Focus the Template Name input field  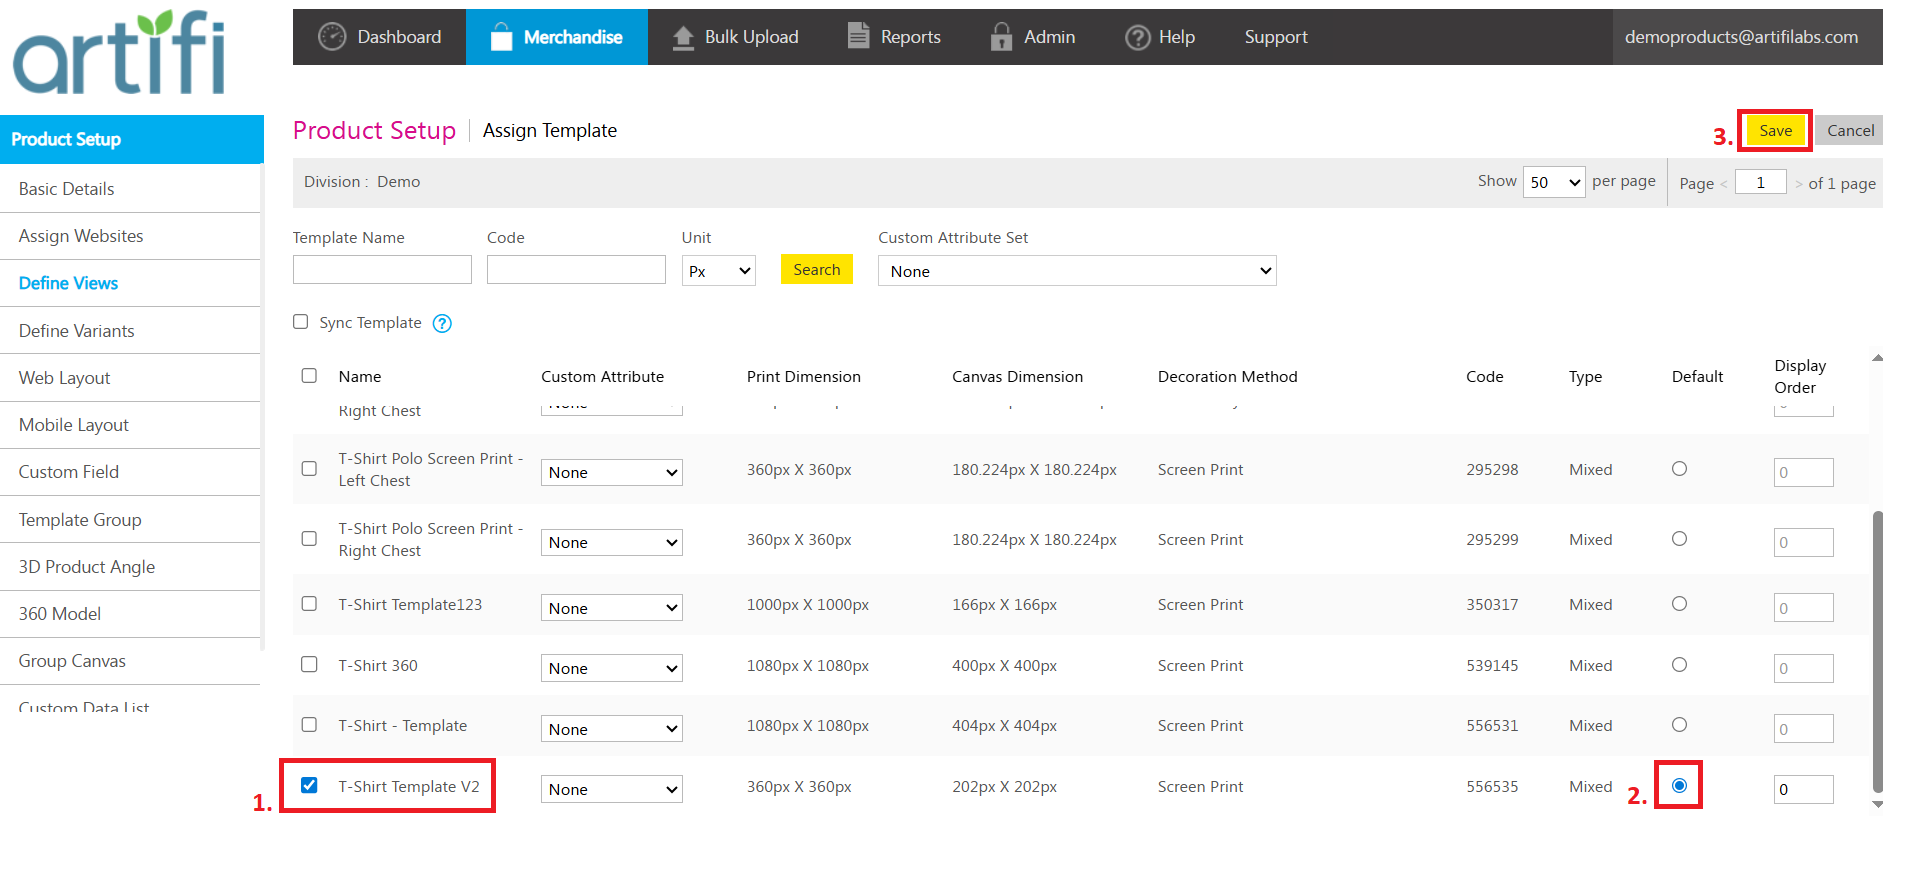(x=382, y=270)
